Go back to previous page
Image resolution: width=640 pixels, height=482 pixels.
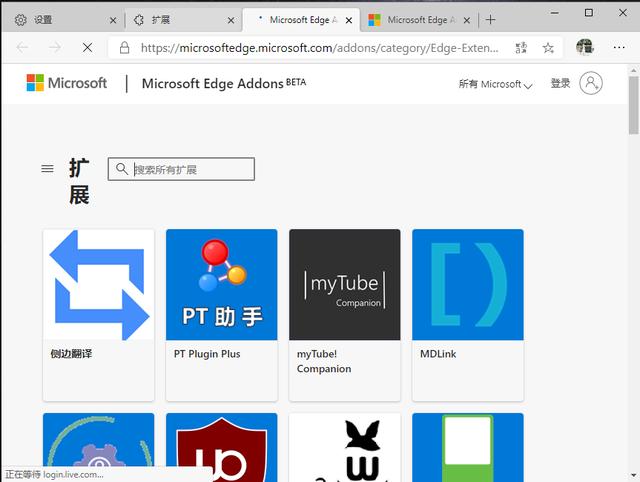(x=22, y=48)
